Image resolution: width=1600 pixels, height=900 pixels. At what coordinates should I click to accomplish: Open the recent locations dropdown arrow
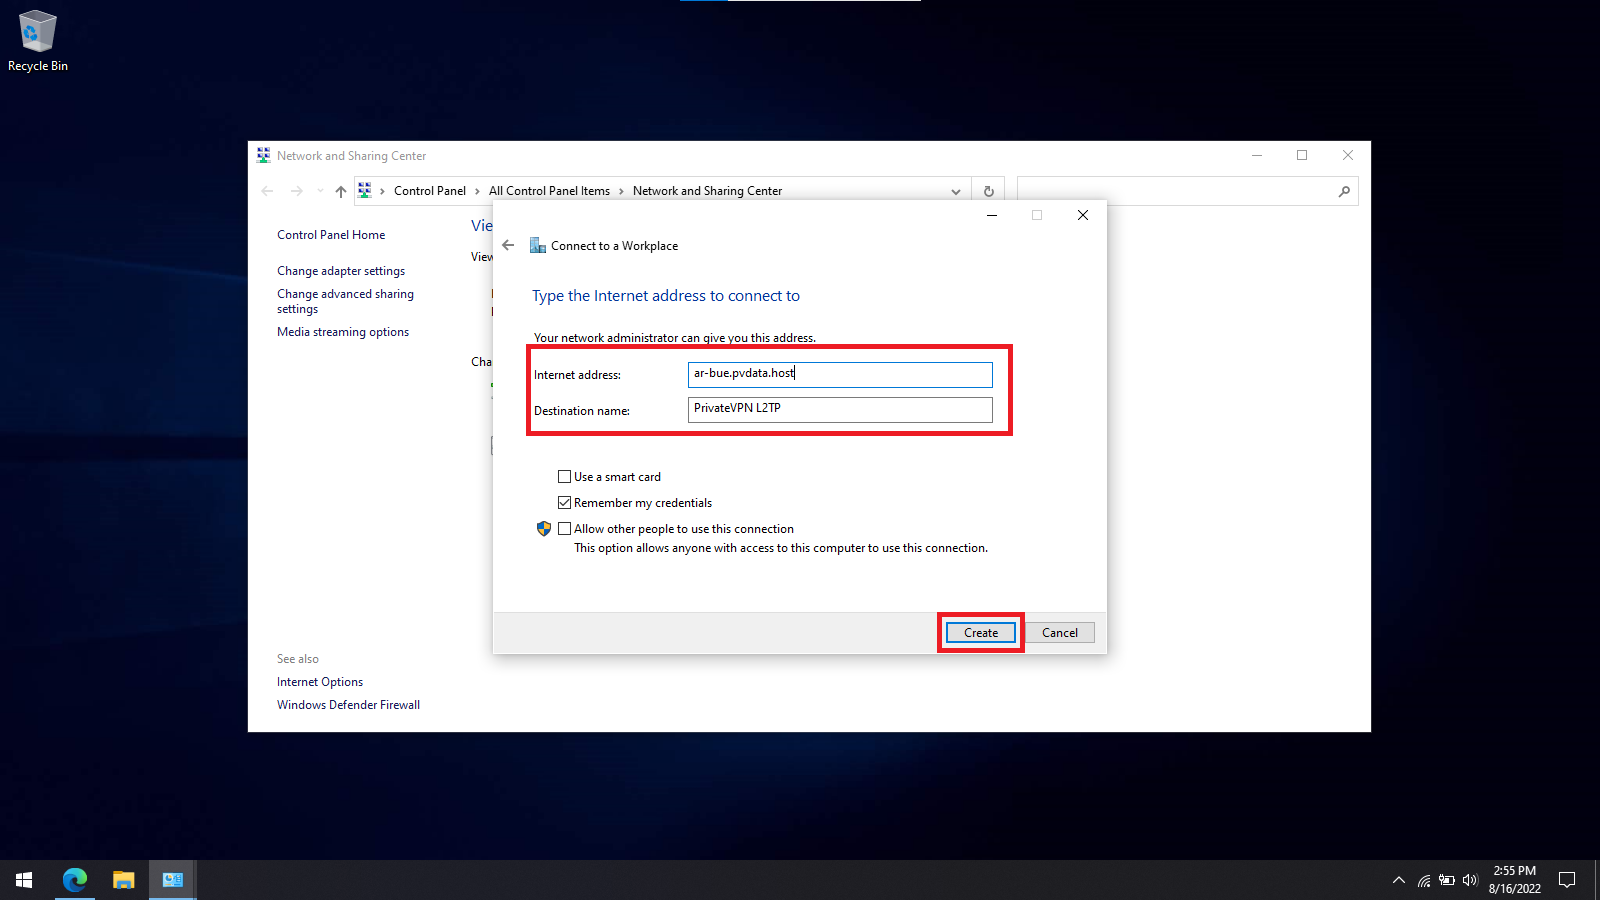click(320, 191)
